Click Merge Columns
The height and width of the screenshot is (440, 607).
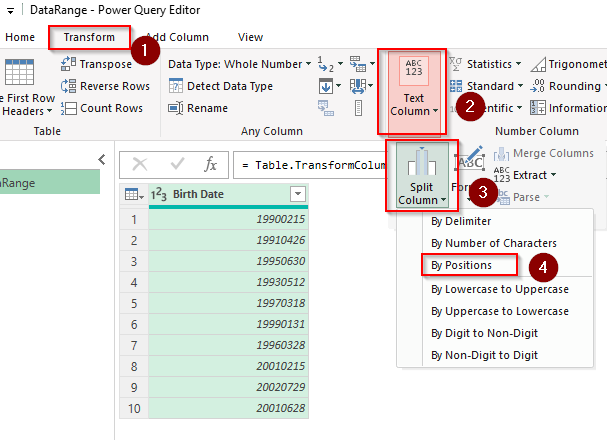[x=544, y=154]
